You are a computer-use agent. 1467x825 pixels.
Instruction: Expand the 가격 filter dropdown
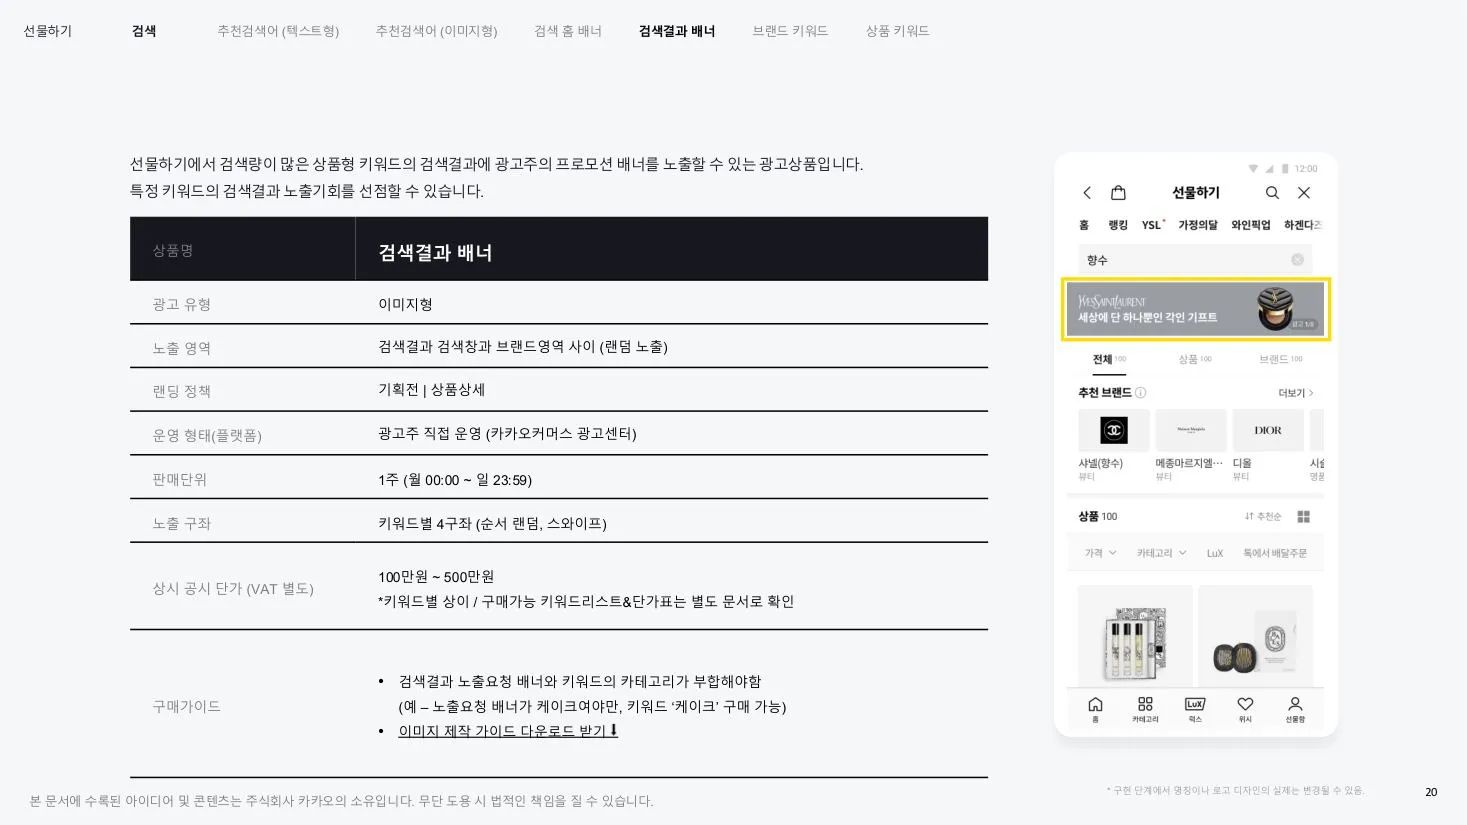pyautogui.click(x=1100, y=553)
